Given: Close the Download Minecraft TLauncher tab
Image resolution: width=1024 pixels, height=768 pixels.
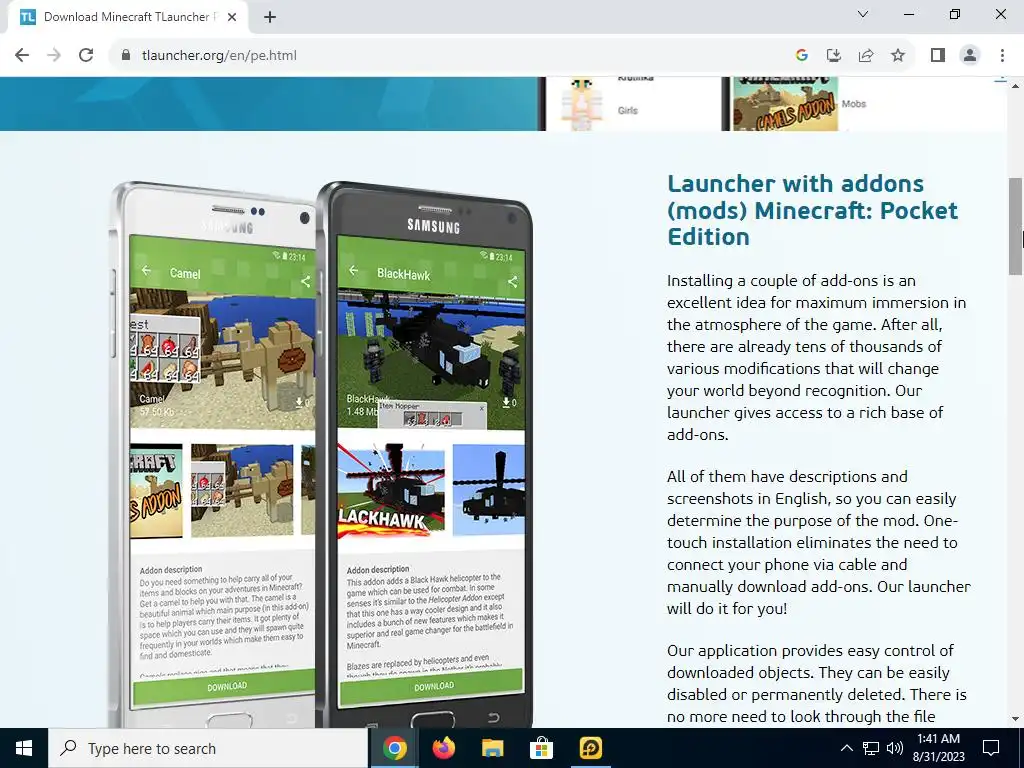Looking at the screenshot, I should tap(232, 17).
